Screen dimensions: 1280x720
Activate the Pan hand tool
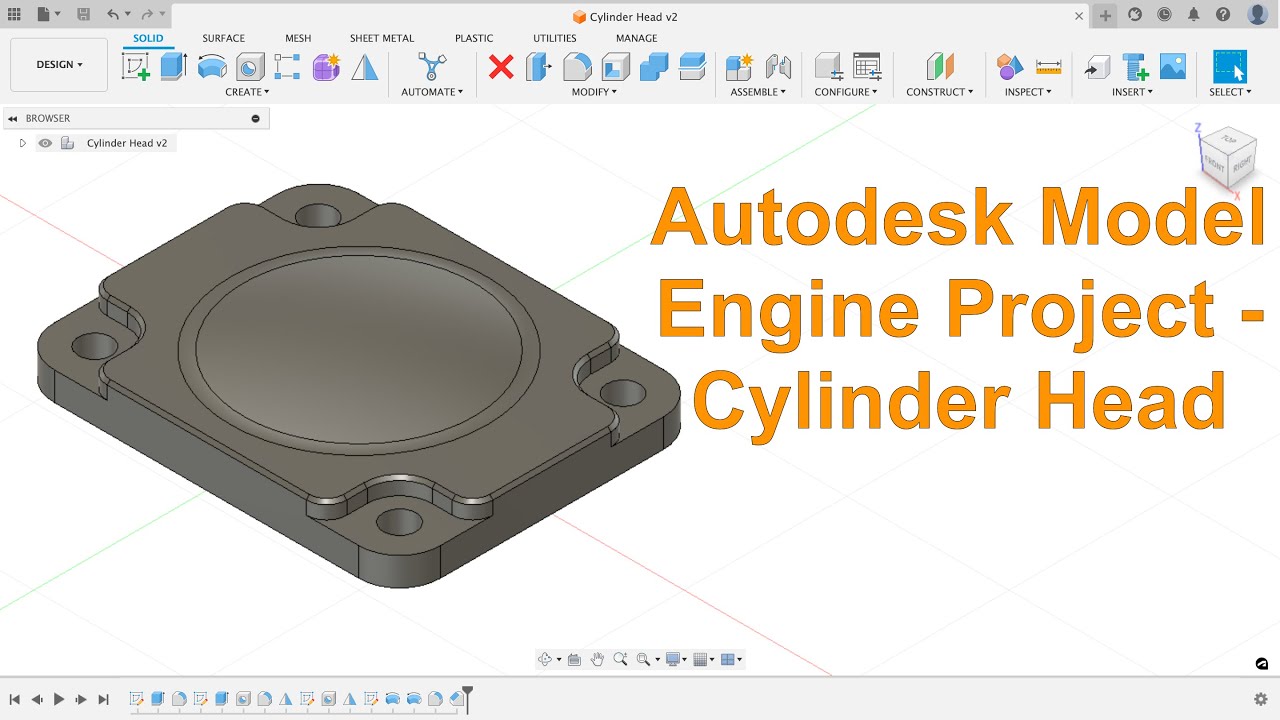(597, 659)
